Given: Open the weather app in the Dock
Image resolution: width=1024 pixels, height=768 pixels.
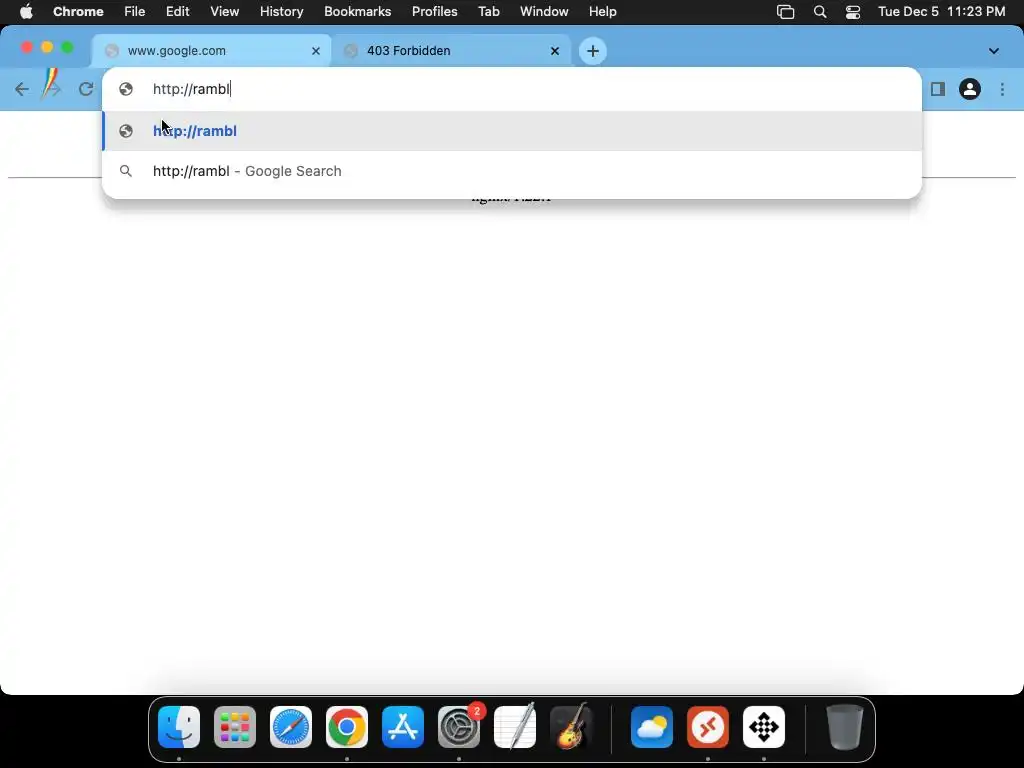Looking at the screenshot, I should pos(652,727).
